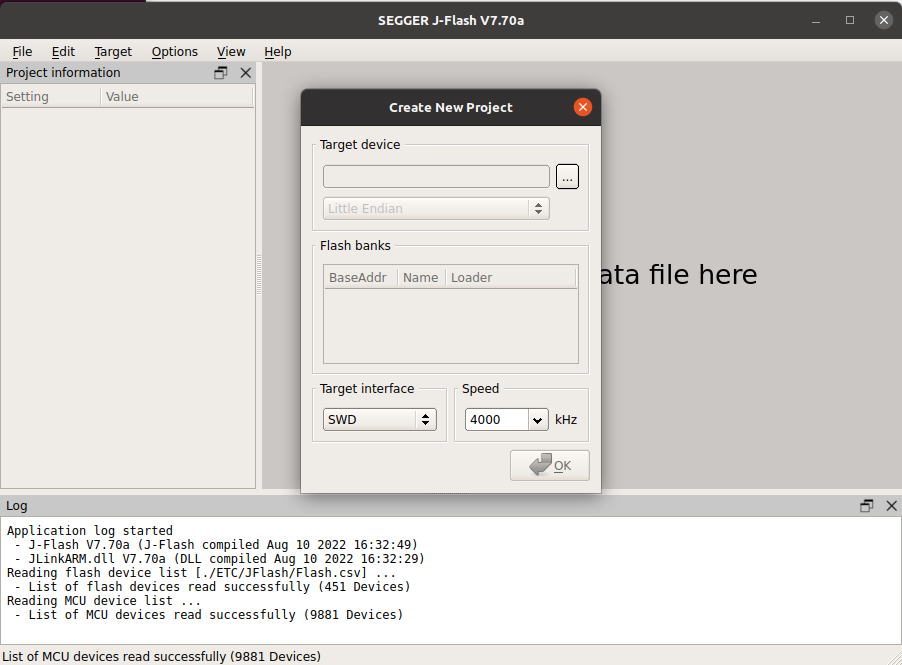902x665 pixels.
Task: Click the status bar message text
Action: click(x=162, y=656)
